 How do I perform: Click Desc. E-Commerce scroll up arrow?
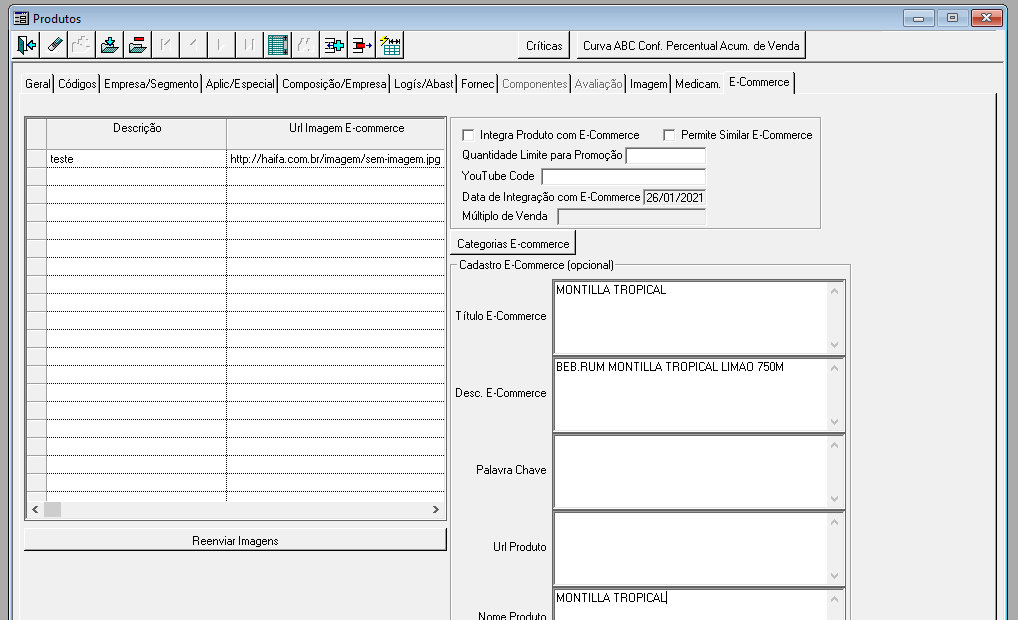[834, 368]
